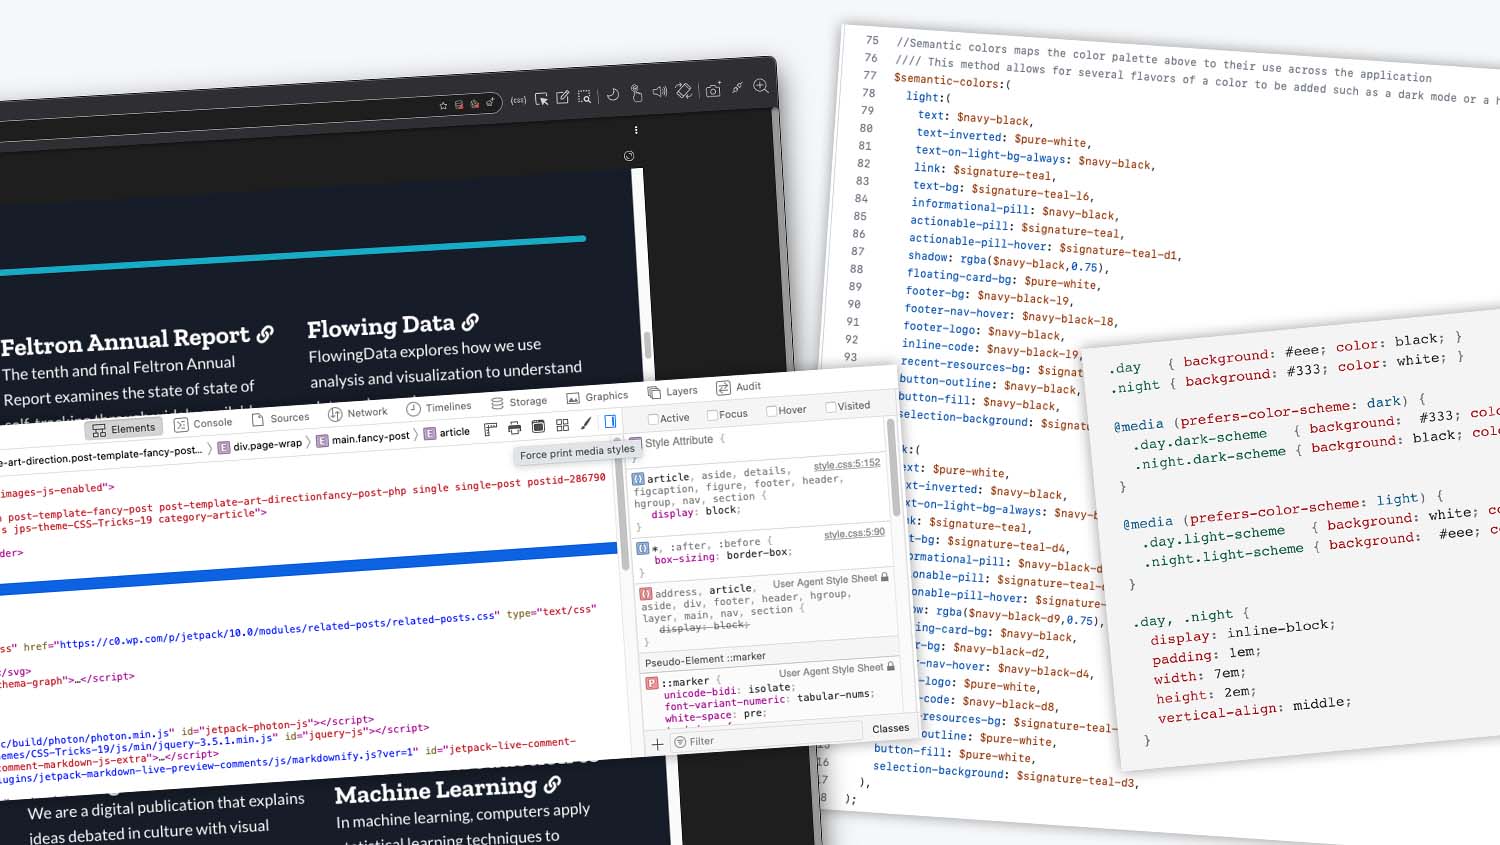
Task: Click 'display: block' in article, aside rule
Action: (x=696, y=511)
